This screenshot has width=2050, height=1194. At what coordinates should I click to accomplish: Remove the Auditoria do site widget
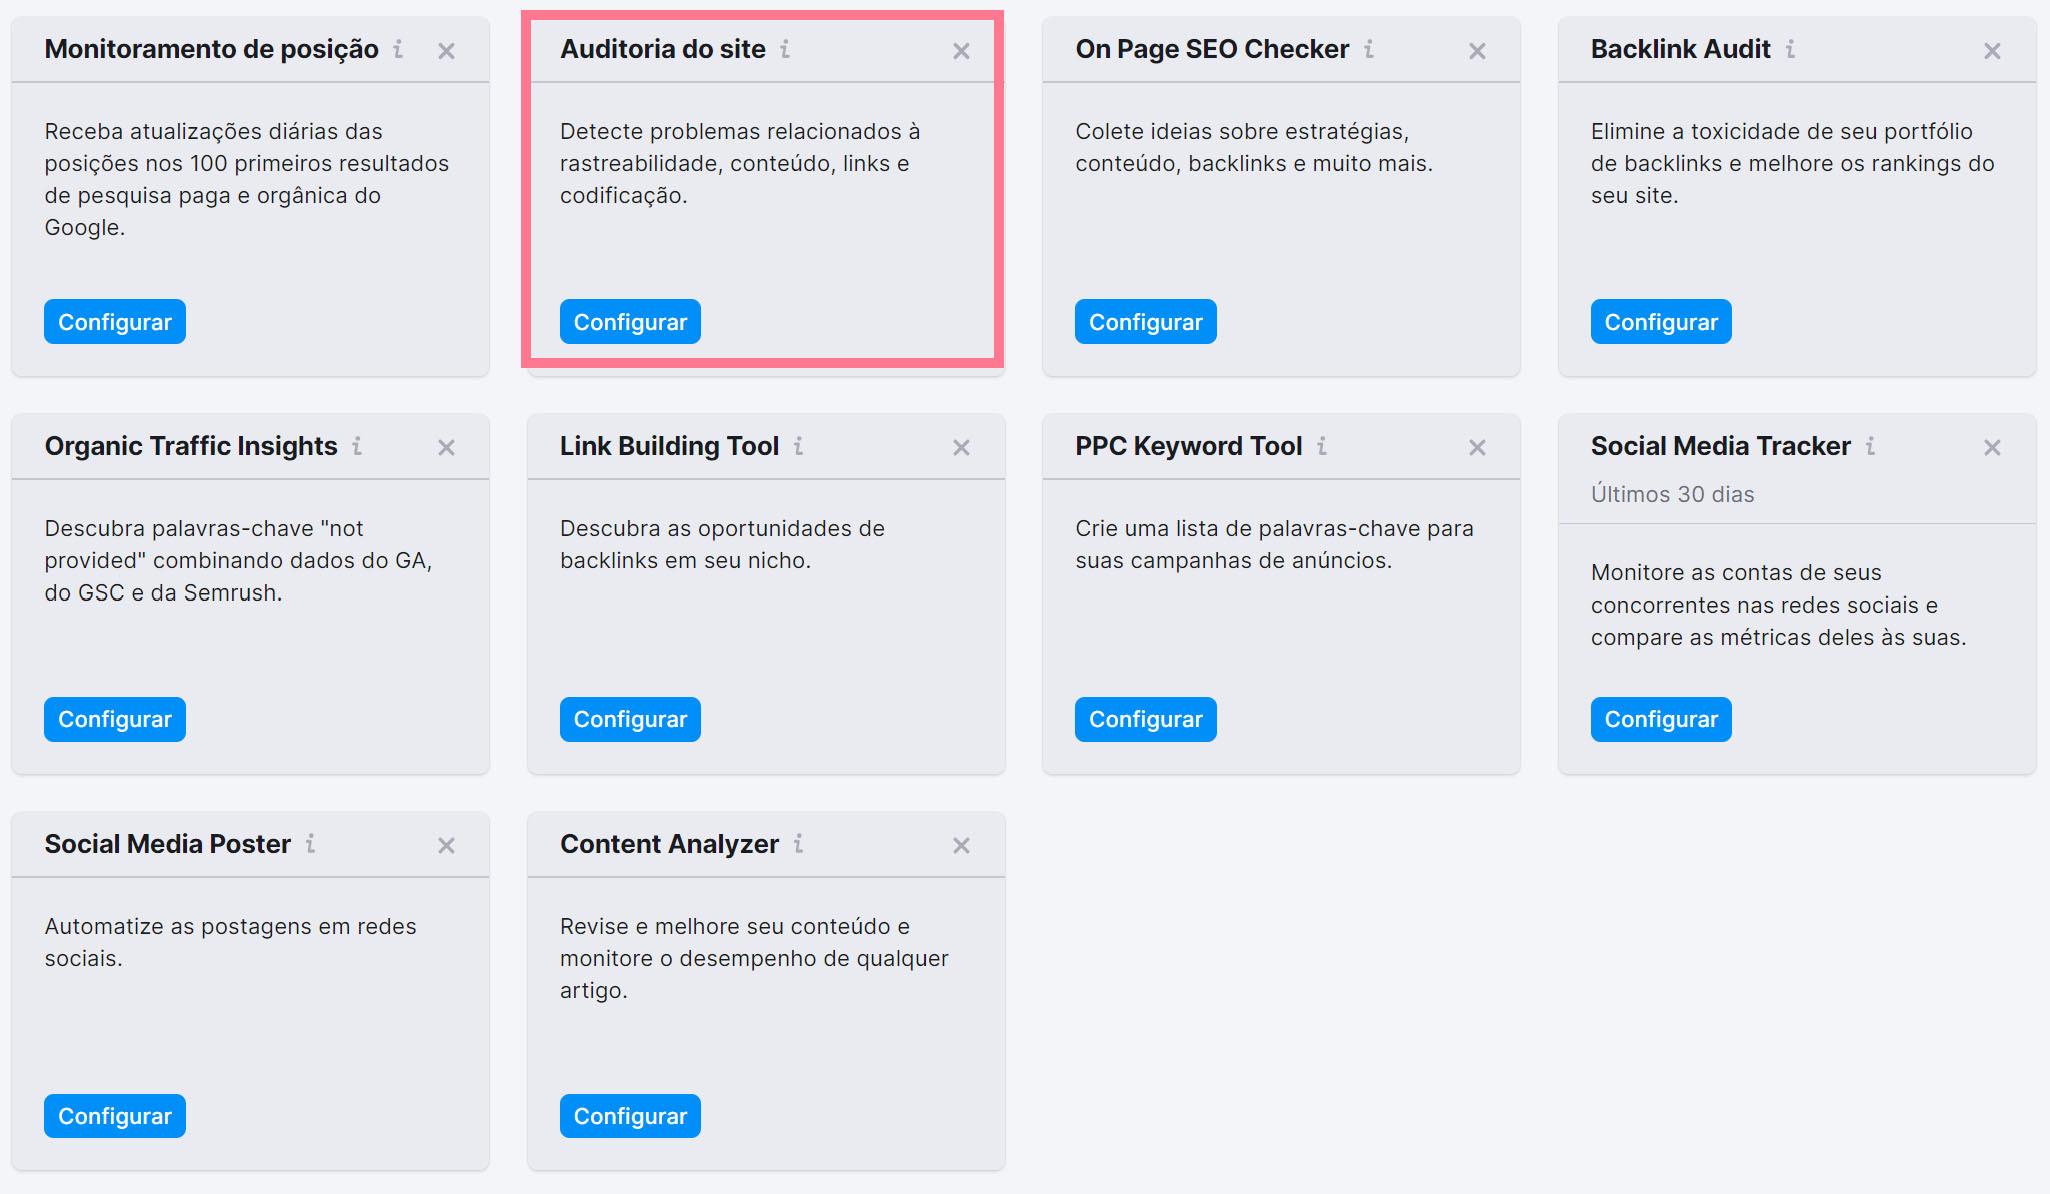click(x=961, y=49)
